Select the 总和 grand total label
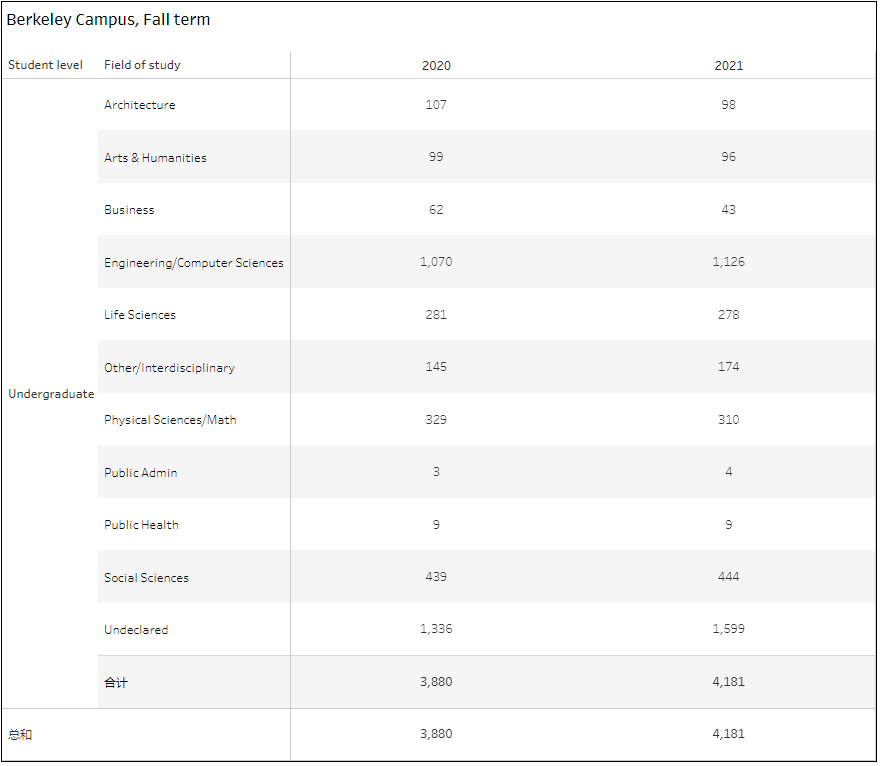 [20, 735]
